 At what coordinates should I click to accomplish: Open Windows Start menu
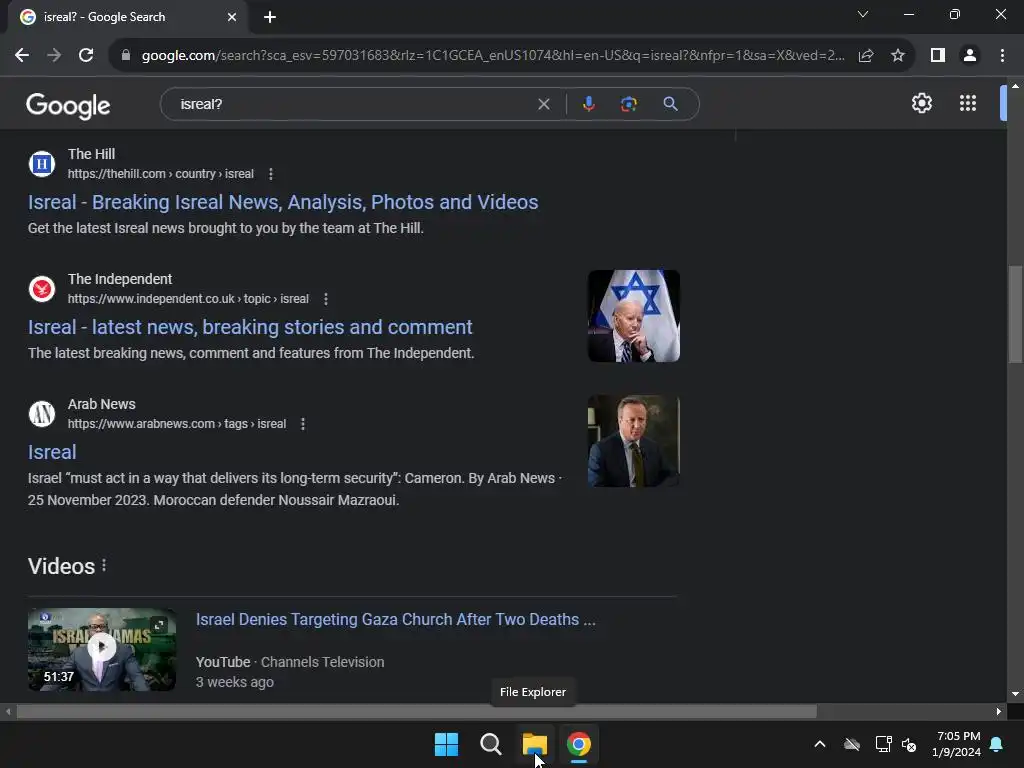coord(447,744)
